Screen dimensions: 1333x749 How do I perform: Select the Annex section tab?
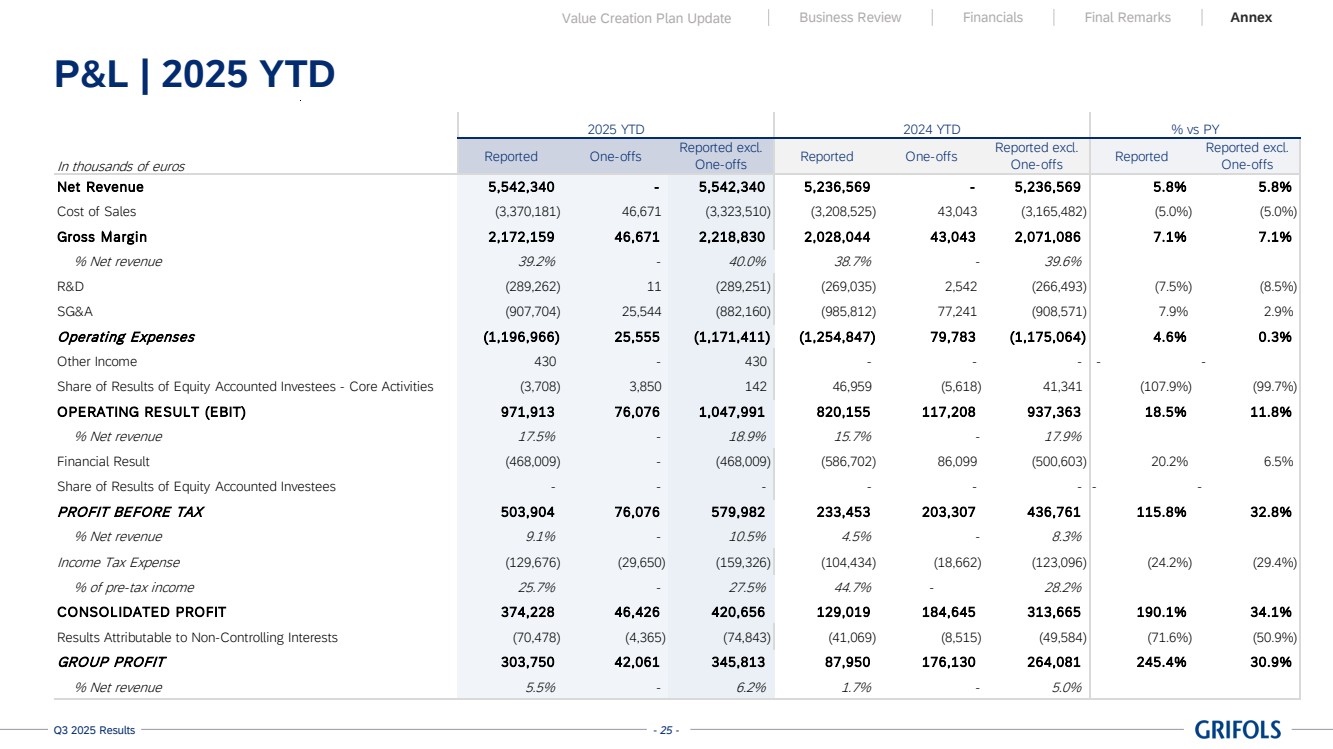pyautogui.click(x=1251, y=17)
